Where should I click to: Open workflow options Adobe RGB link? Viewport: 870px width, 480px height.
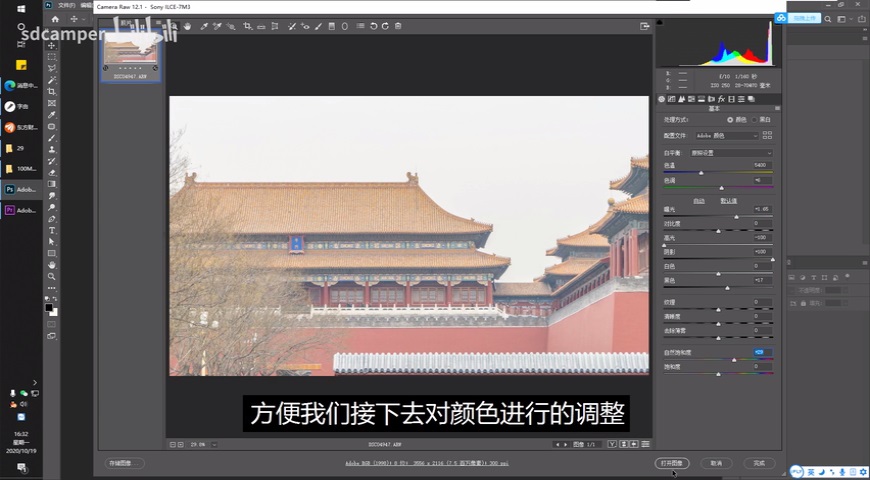(427, 463)
